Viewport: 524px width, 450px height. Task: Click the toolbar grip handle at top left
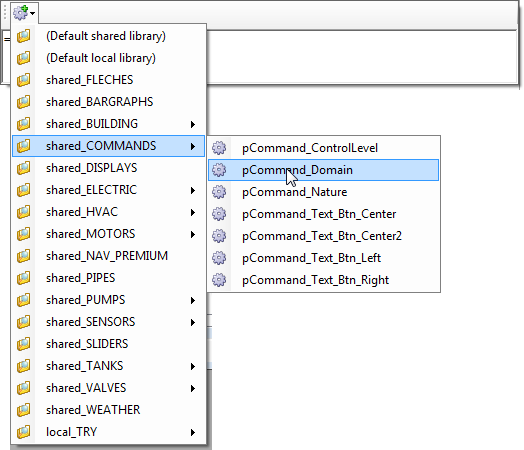(x=5, y=13)
